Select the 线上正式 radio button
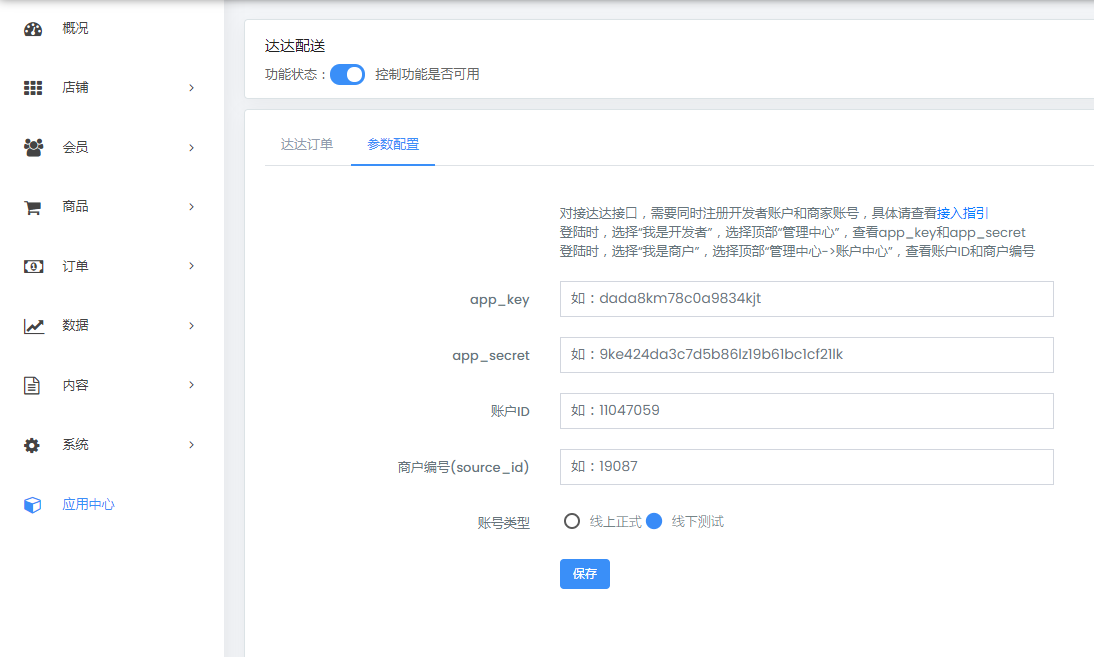Viewport: 1094px width, 657px height. [x=572, y=521]
